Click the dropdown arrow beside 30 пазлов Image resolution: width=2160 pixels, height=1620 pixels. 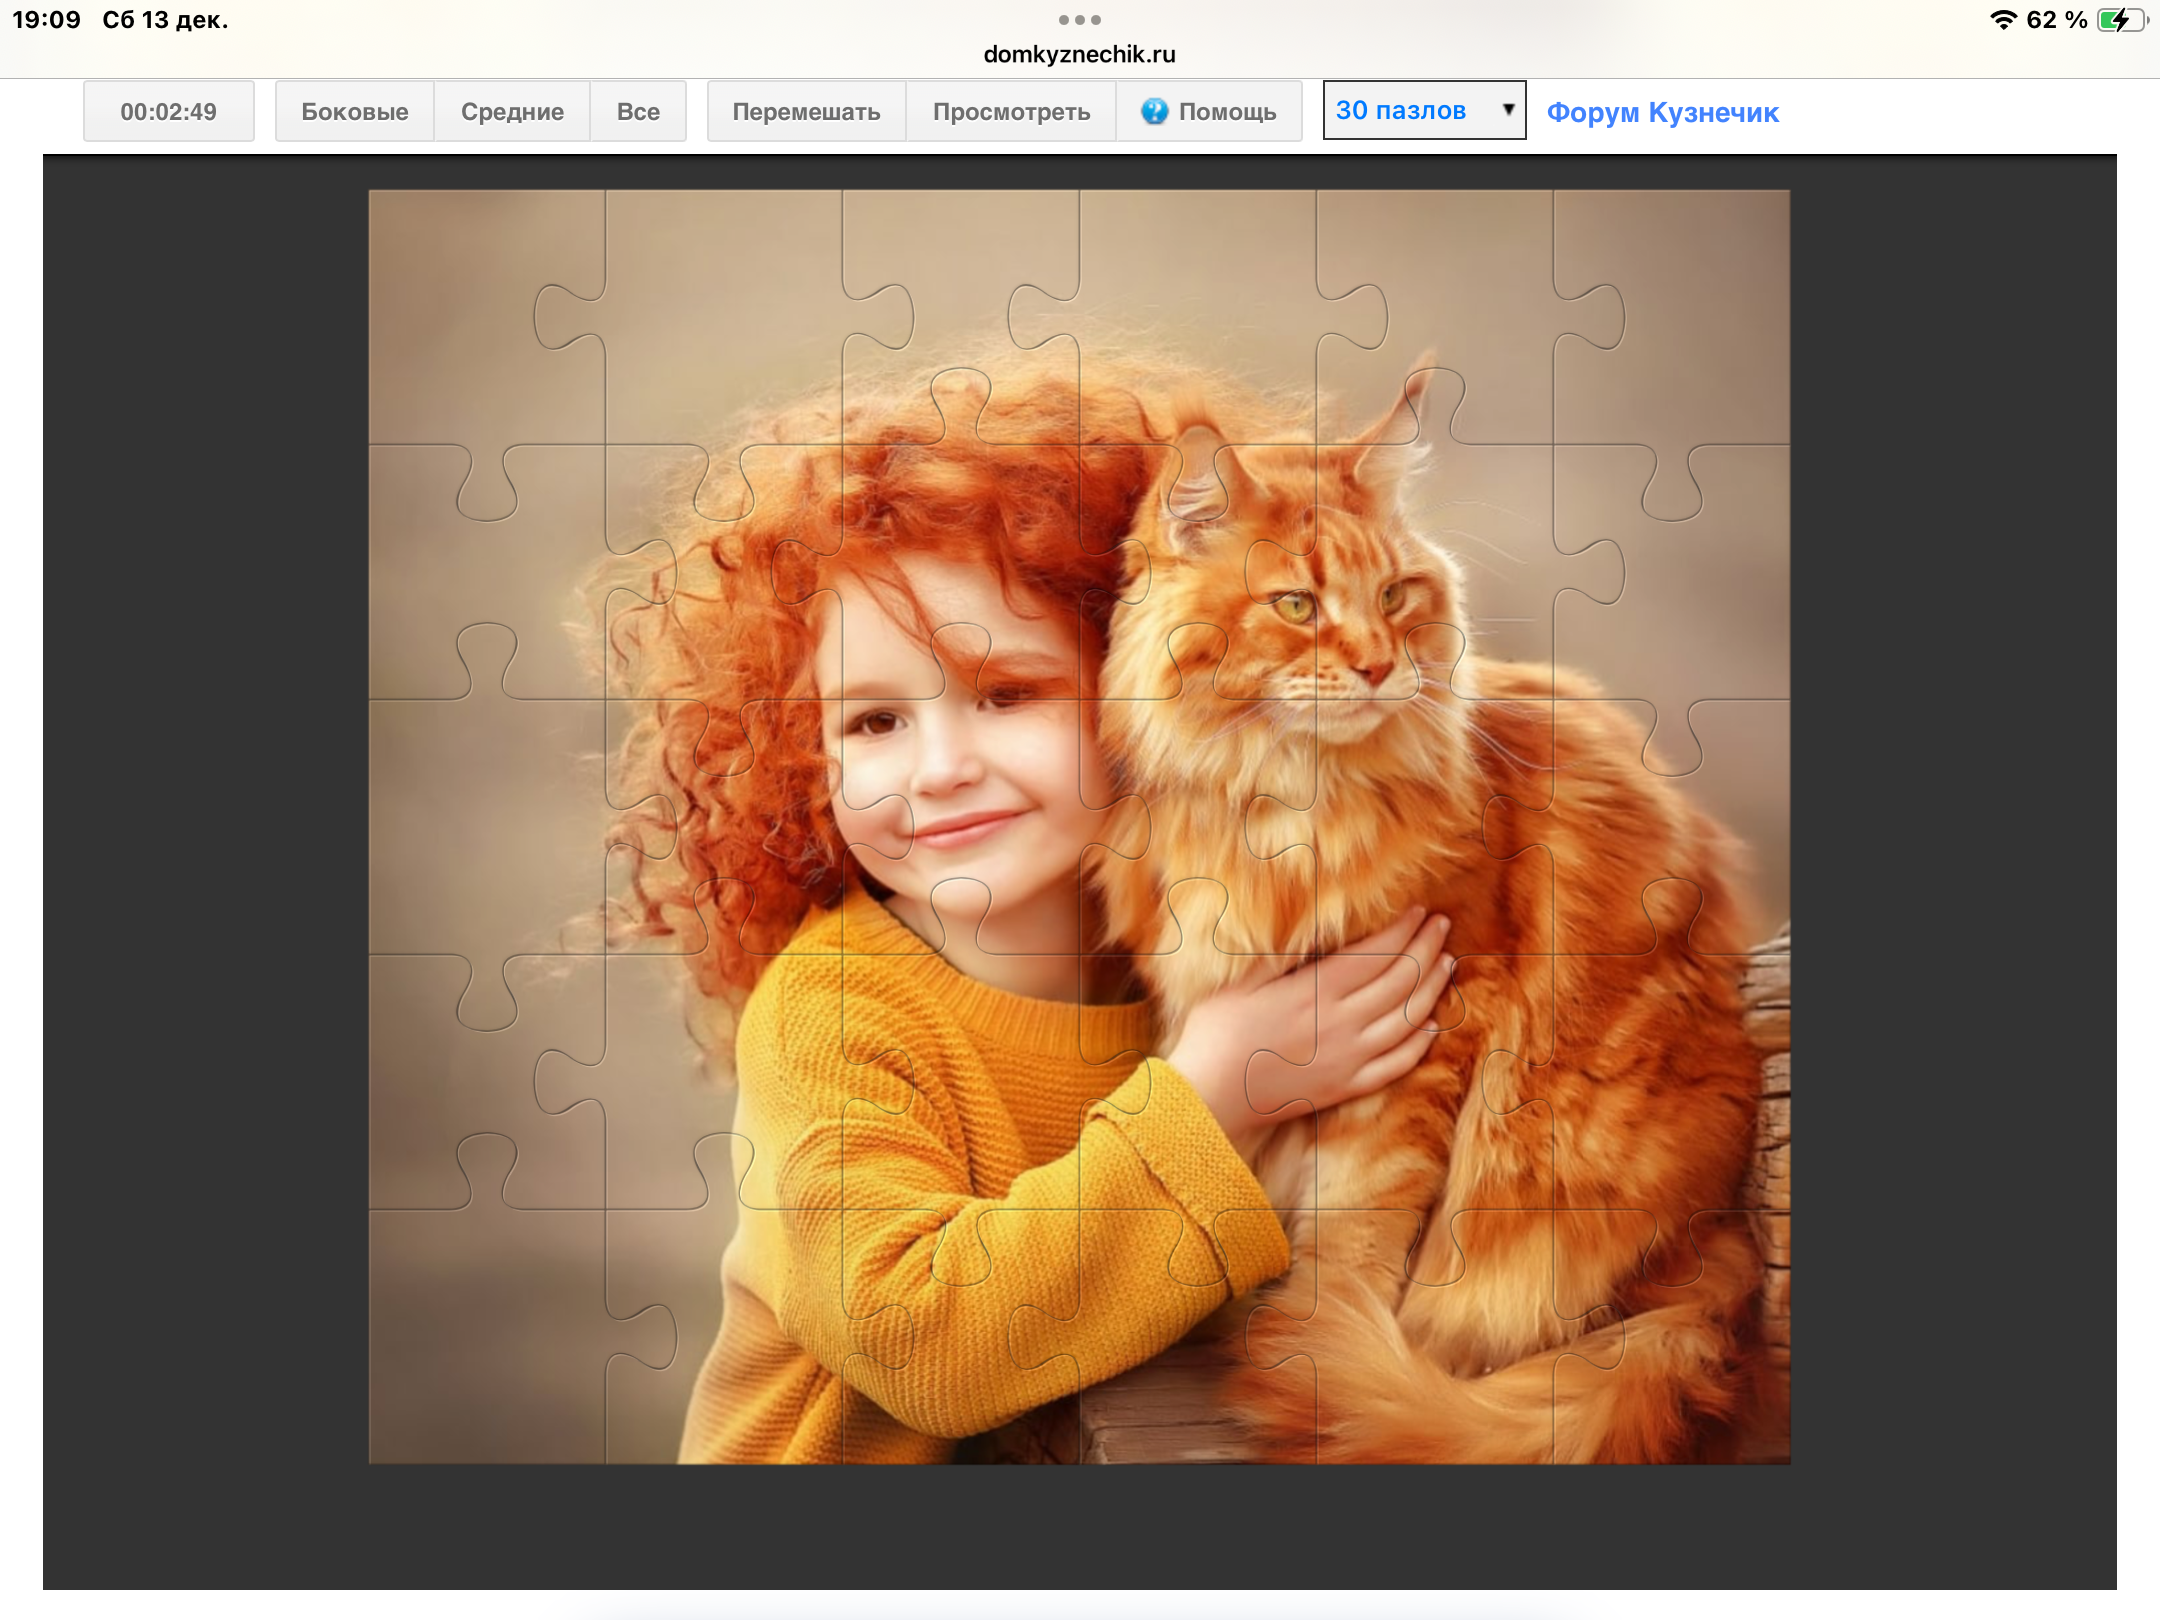pos(1508,109)
